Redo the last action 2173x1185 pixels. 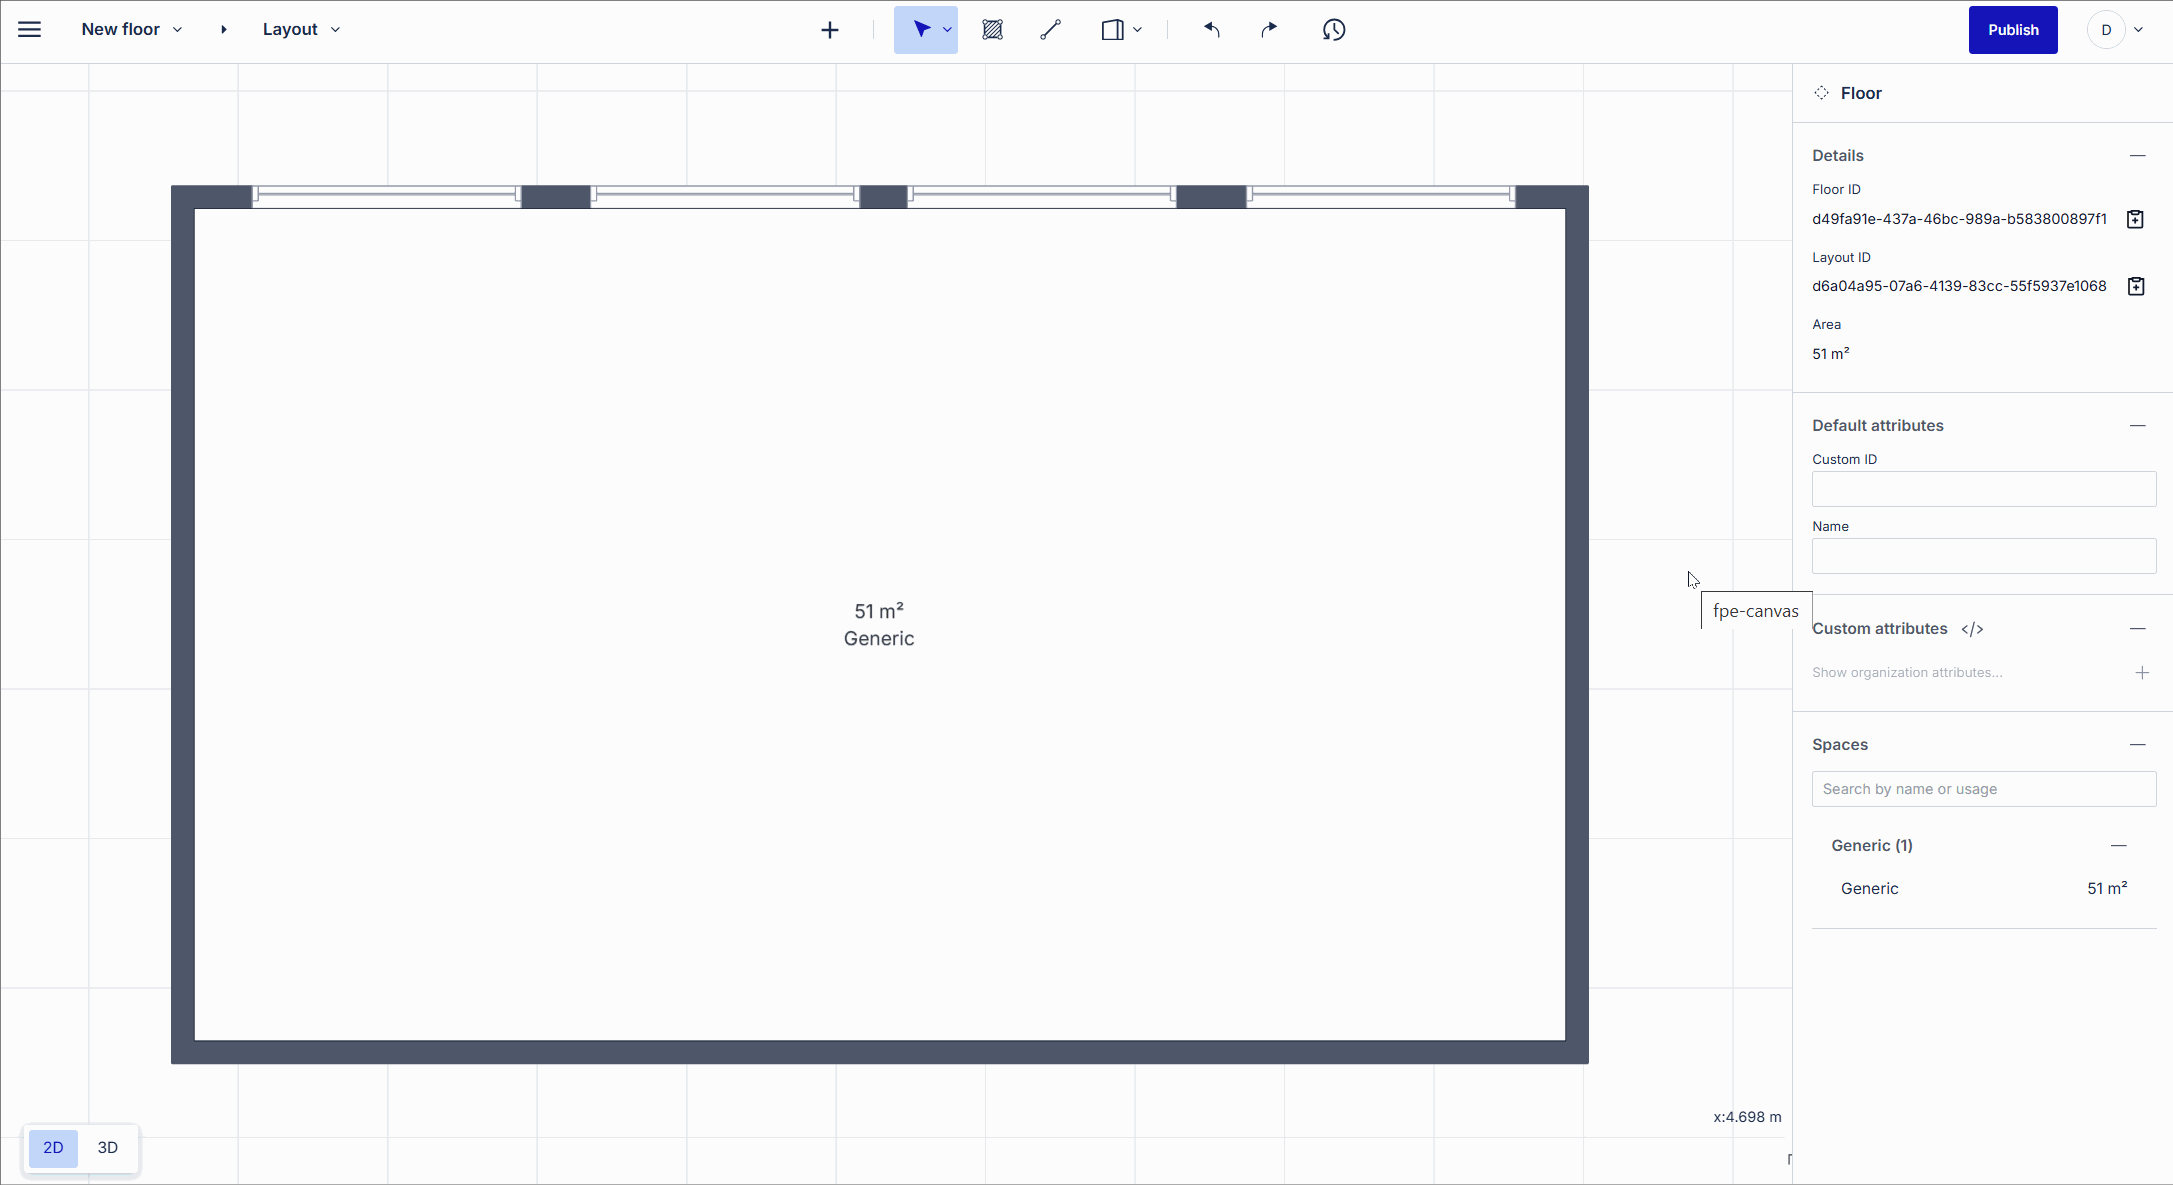[1268, 29]
